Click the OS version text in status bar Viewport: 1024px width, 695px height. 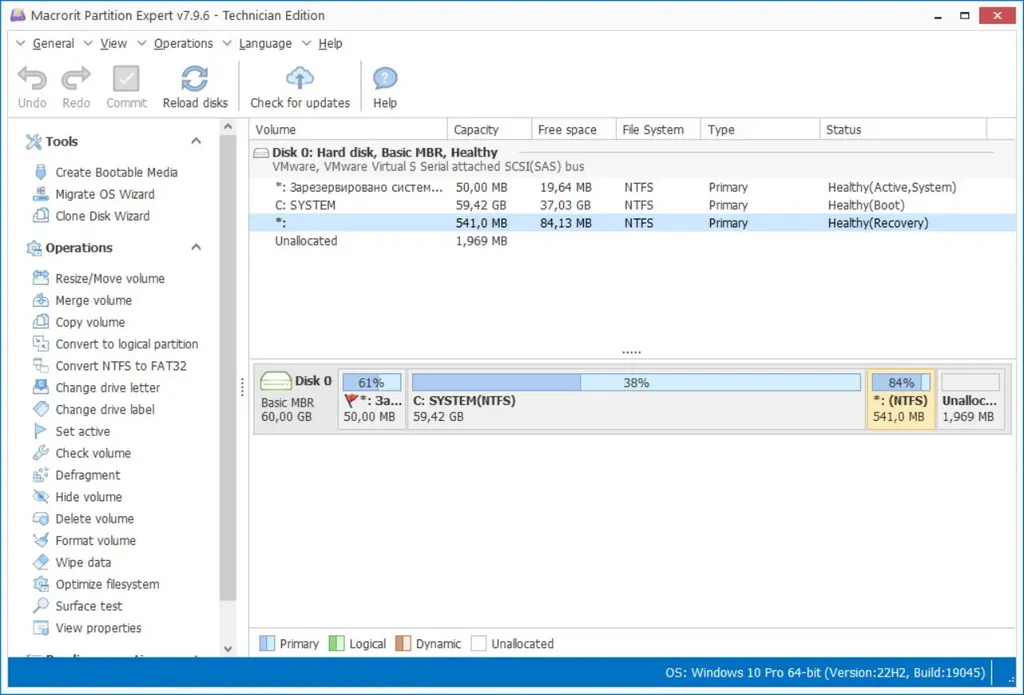coord(825,673)
